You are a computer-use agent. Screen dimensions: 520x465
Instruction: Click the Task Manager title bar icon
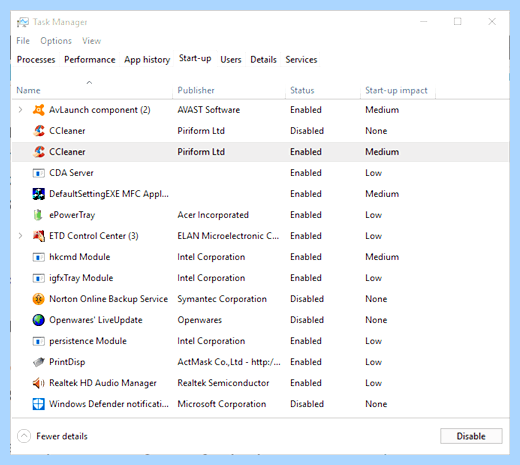click(23, 22)
